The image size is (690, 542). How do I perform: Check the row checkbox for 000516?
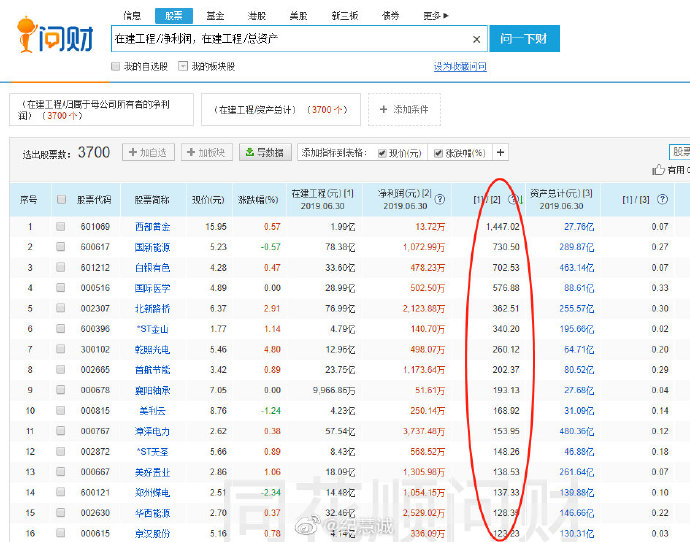[61, 288]
